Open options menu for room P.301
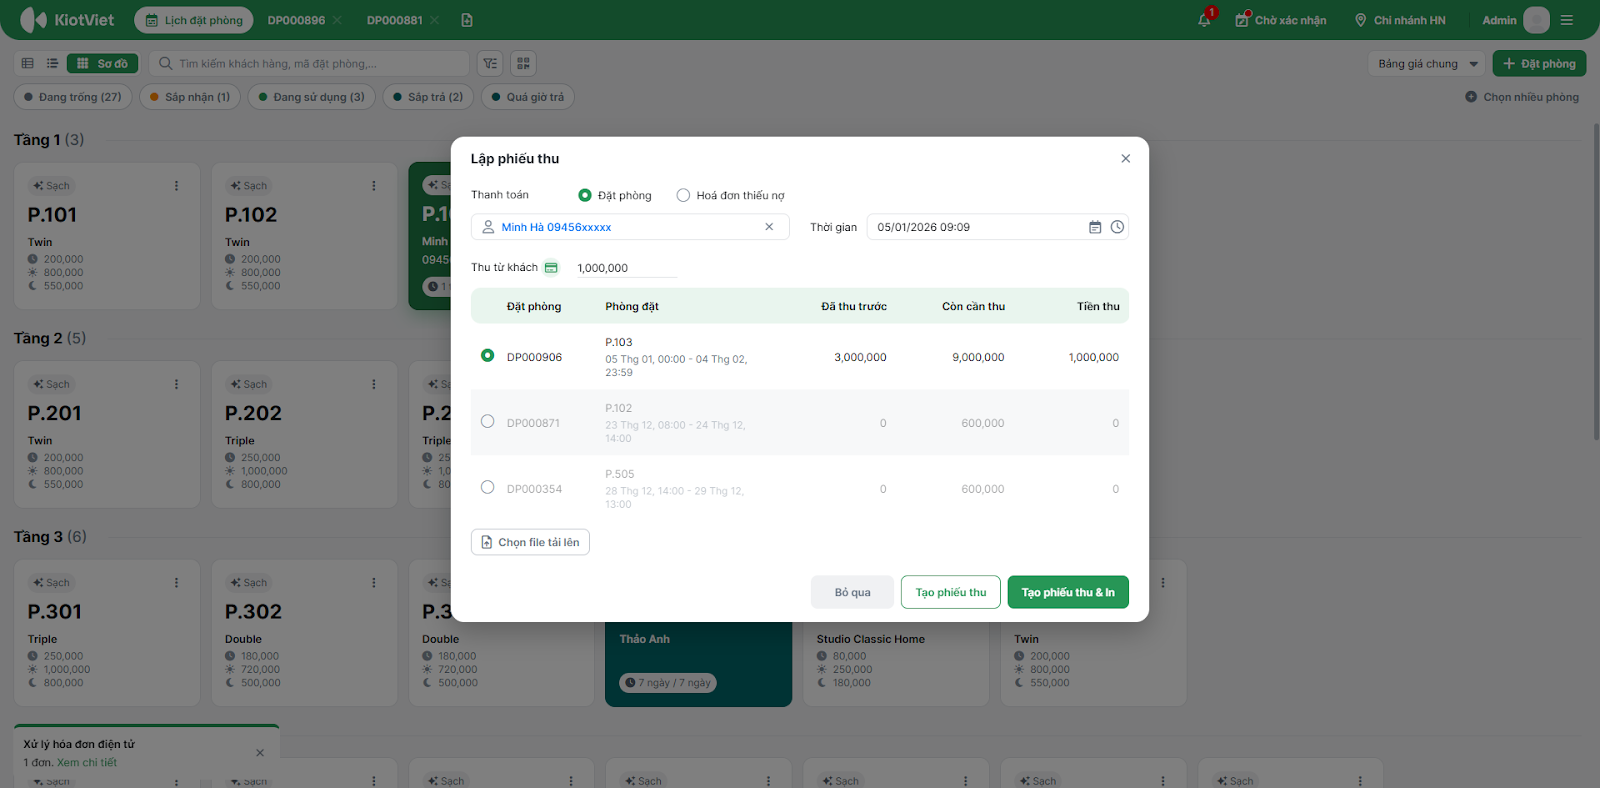The width and height of the screenshot is (1600, 788). (176, 582)
